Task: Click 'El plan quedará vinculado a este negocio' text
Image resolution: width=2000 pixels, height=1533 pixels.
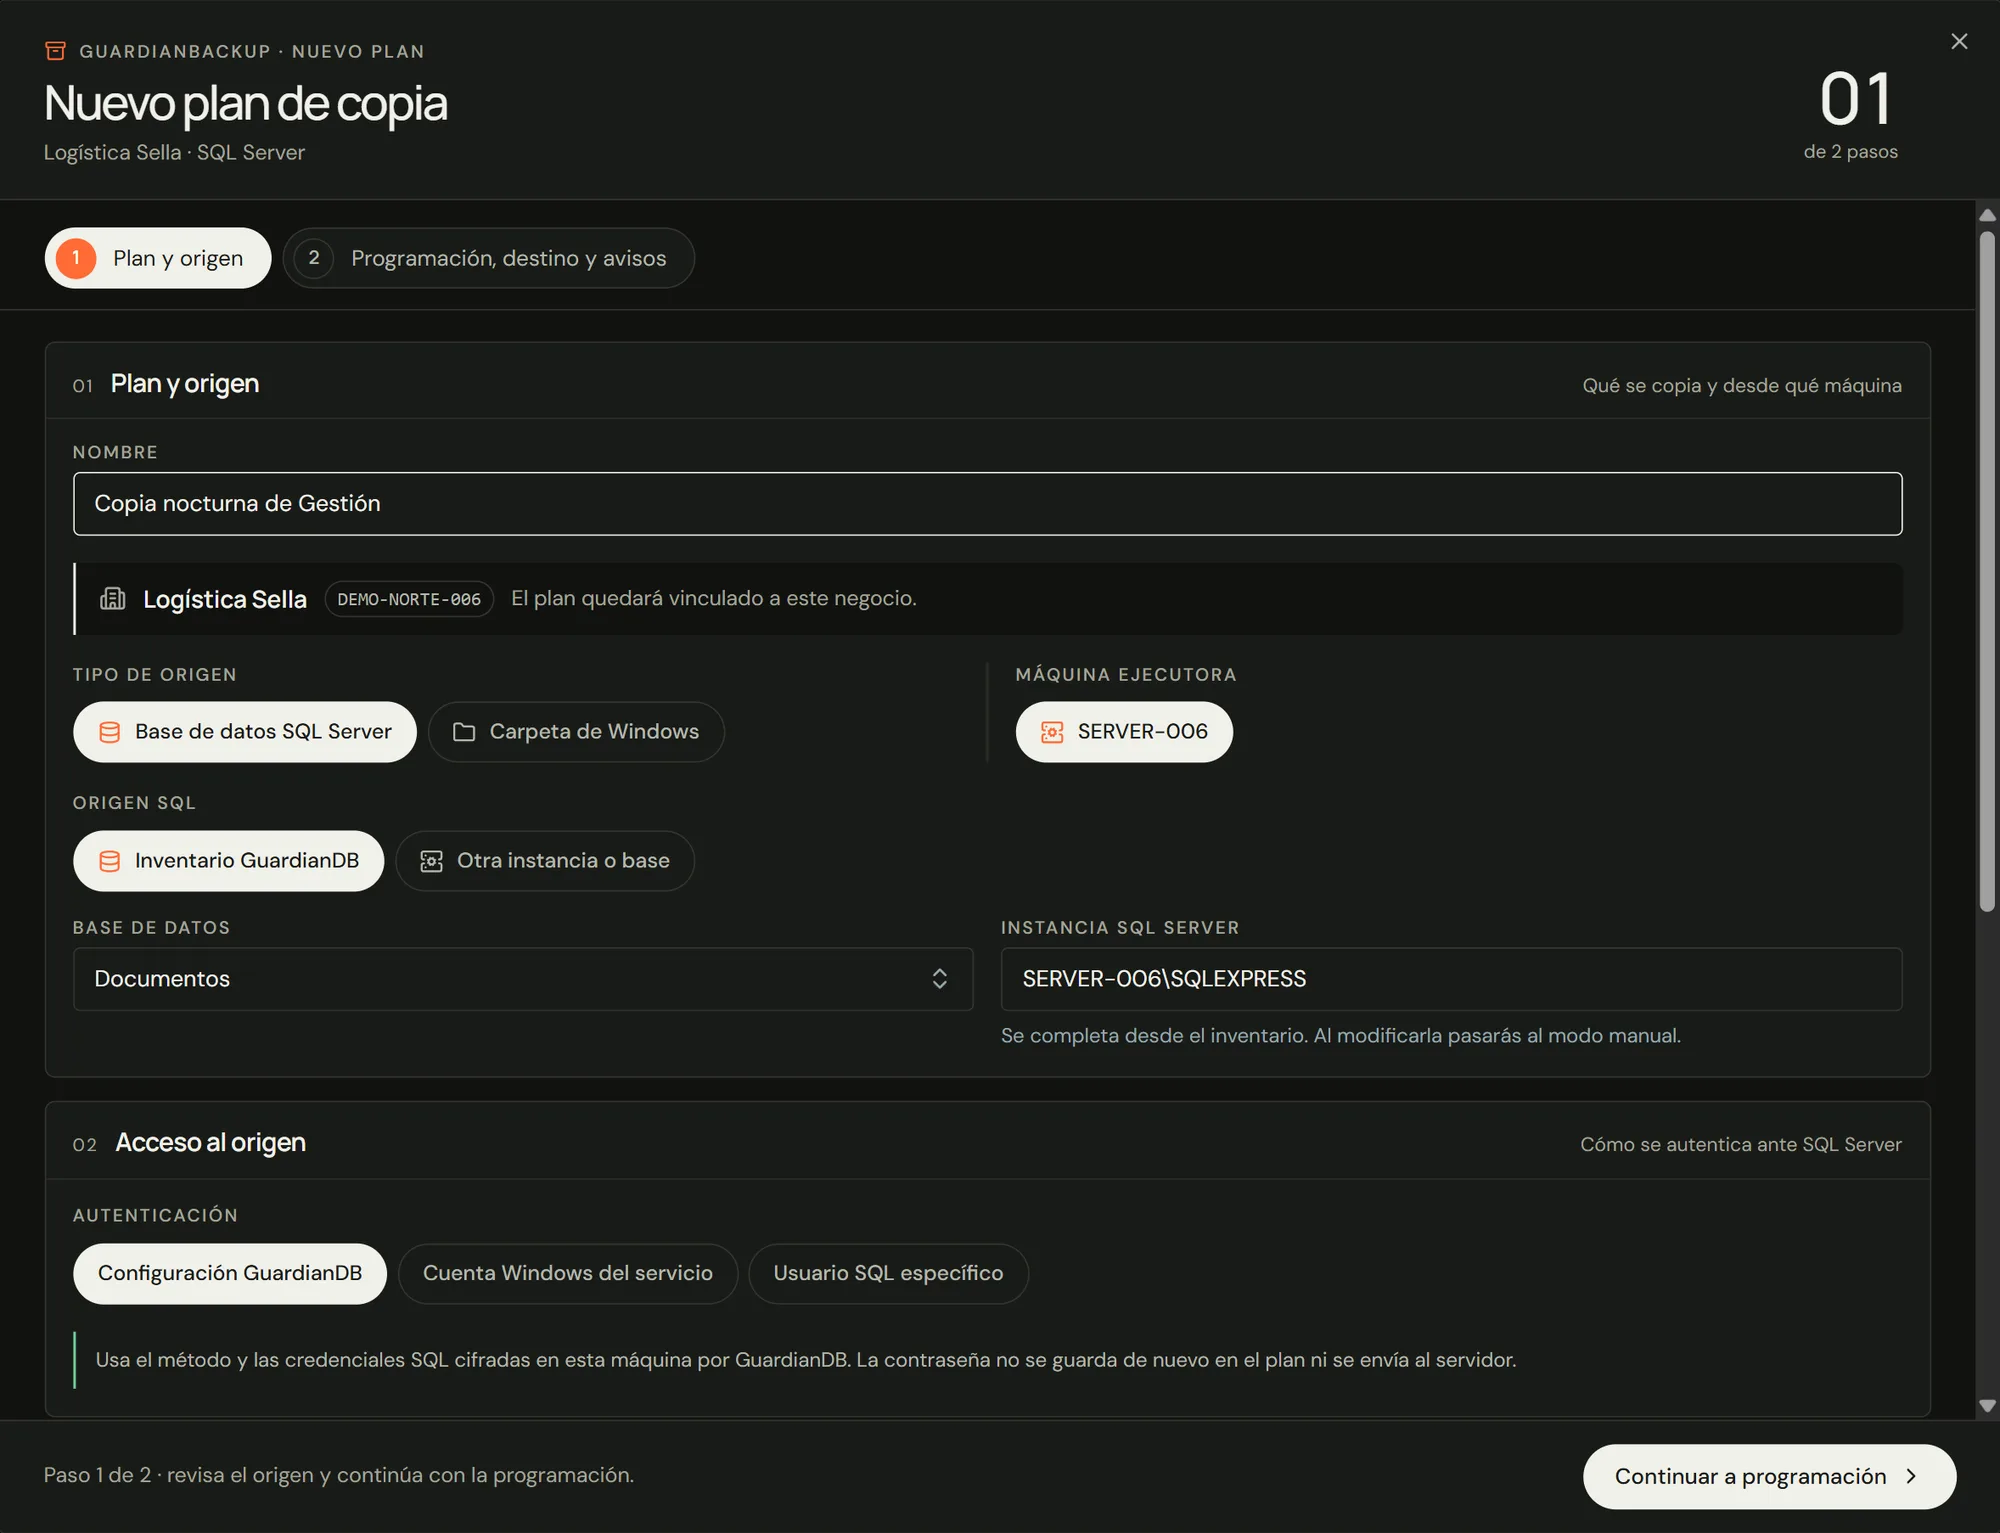Action: 714,598
